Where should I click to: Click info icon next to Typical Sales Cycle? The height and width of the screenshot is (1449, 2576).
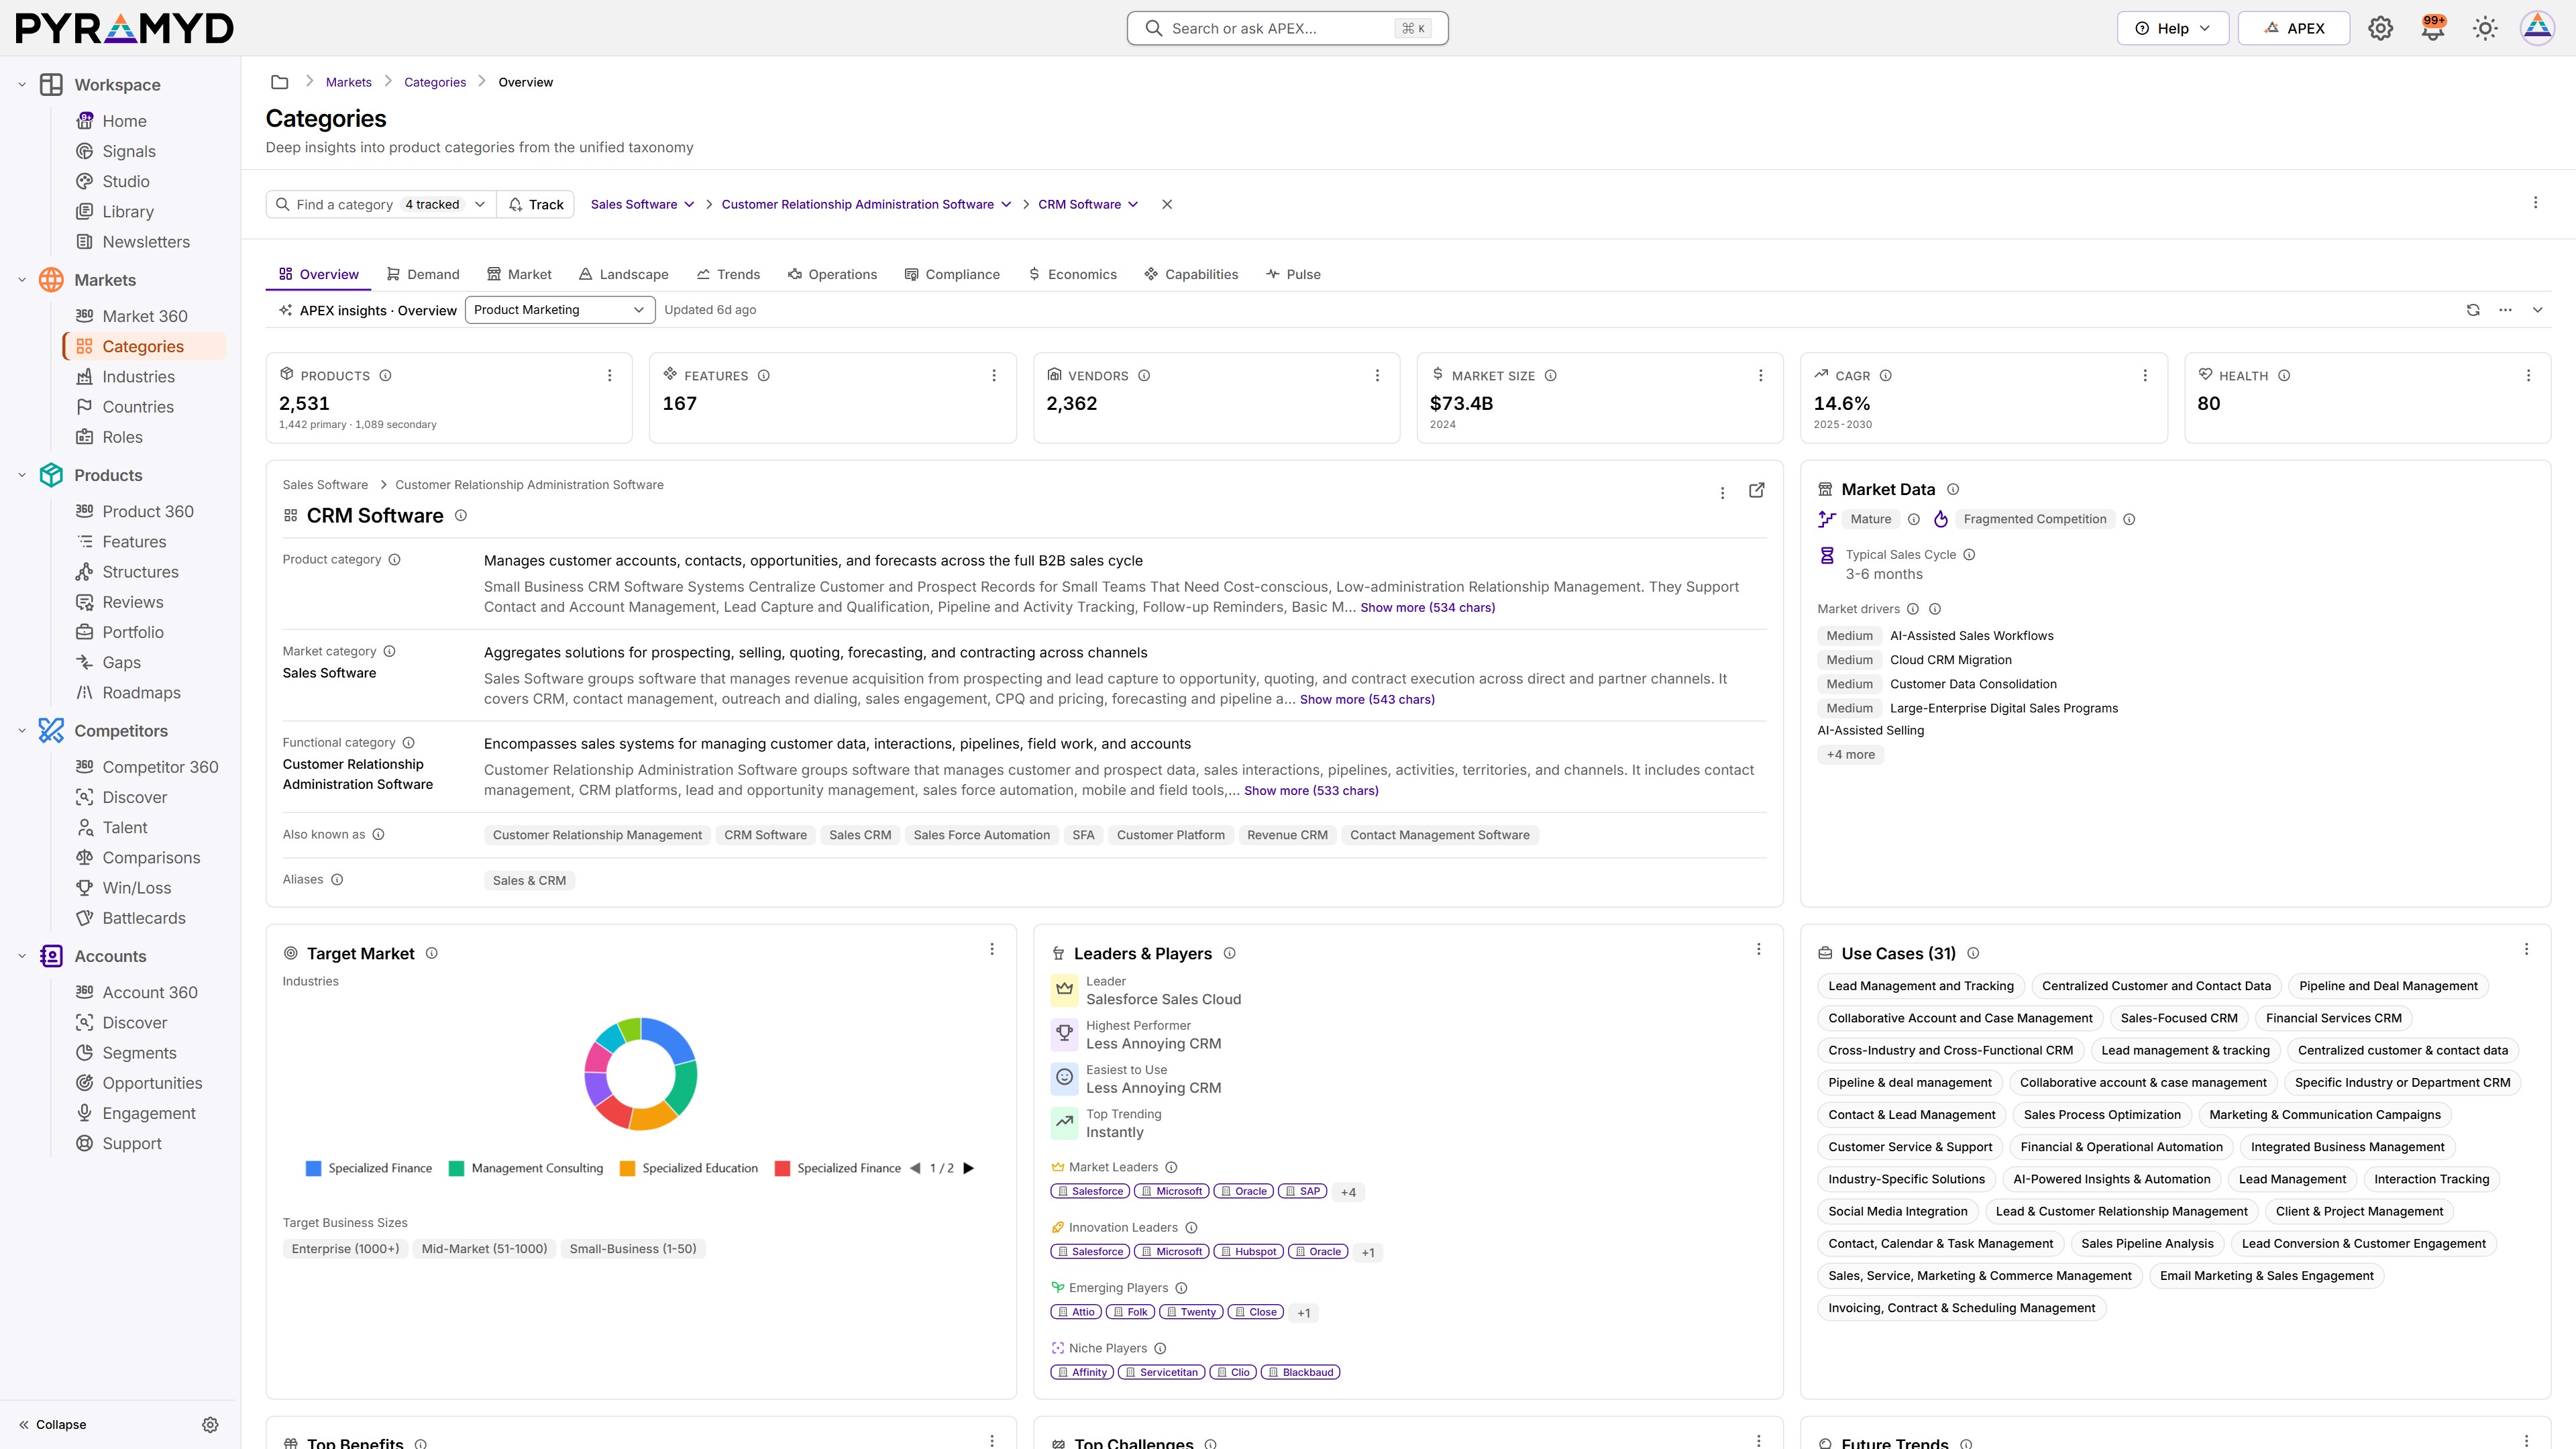click(1969, 555)
